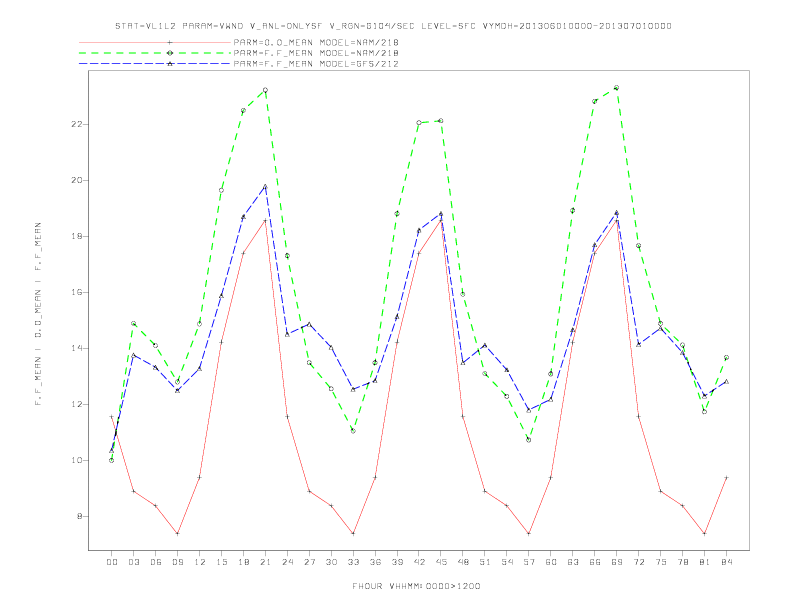Click the green NAM peak marker at hour 21
Image resolution: width=792 pixels, height=612 pixels.
click(x=265, y=90)
